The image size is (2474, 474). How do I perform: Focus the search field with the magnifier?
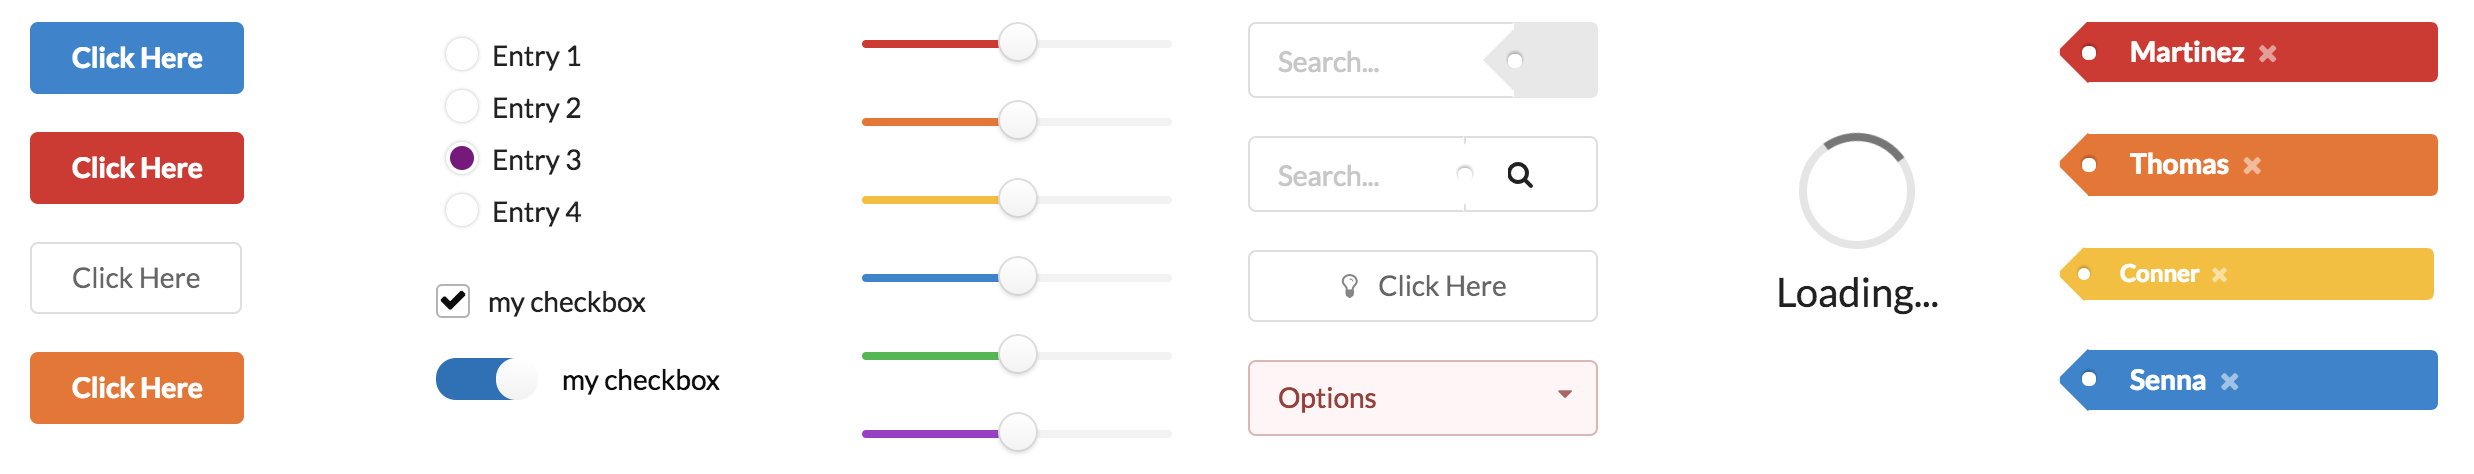point(1355,175)
